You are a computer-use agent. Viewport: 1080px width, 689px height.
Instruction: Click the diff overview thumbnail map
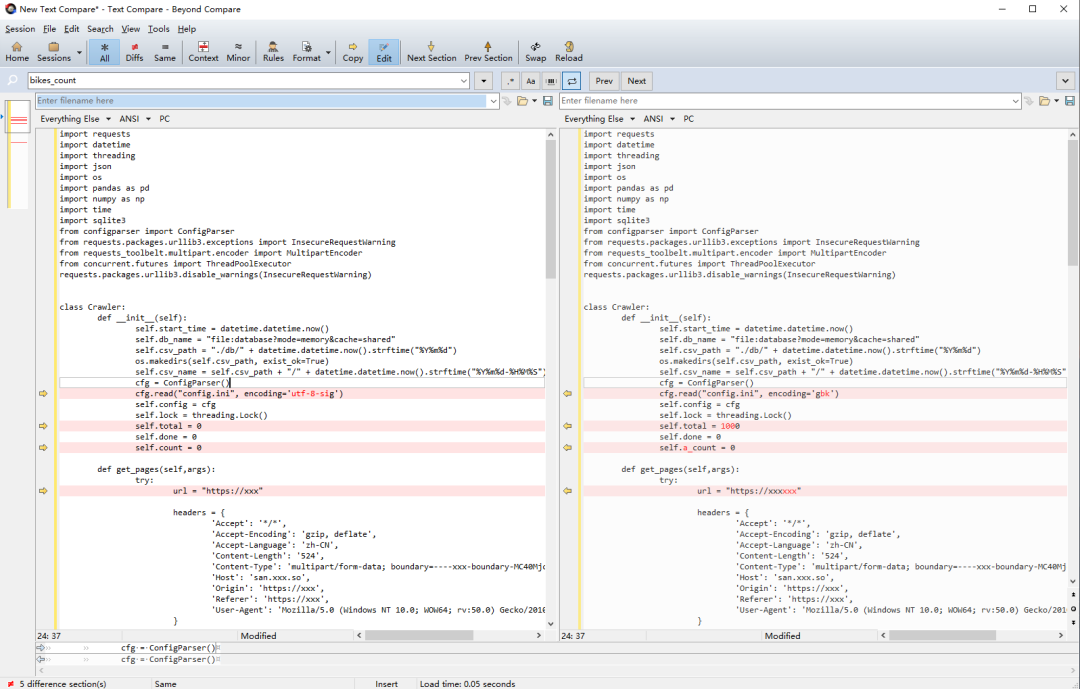(x=18, y=154)
